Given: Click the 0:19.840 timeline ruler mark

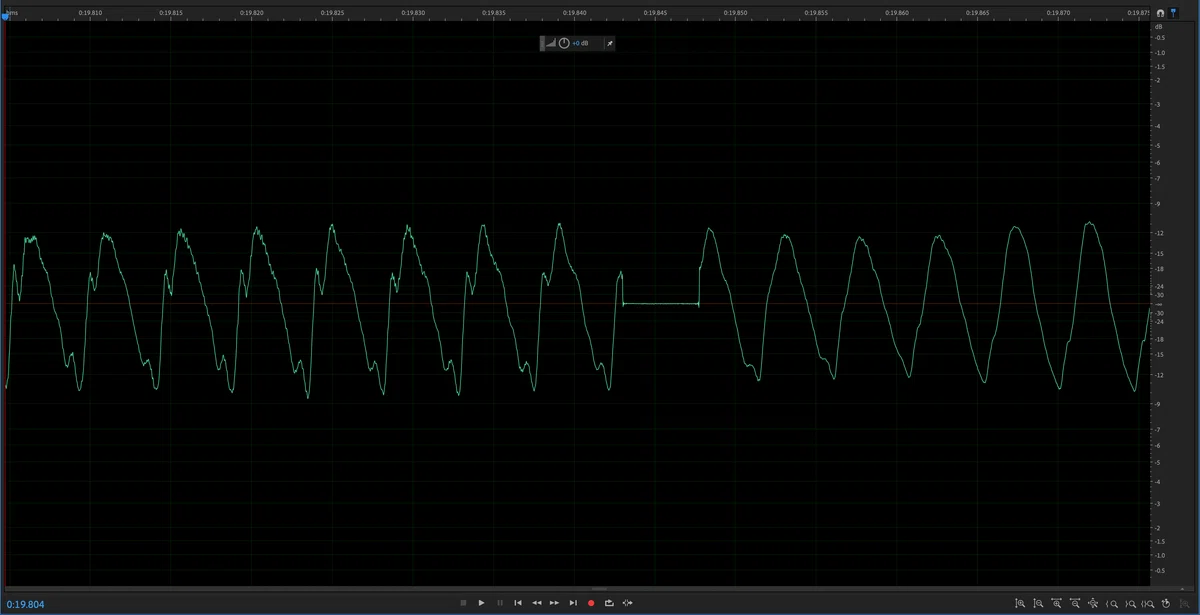Looking at the screenshot, I should 575,14.
